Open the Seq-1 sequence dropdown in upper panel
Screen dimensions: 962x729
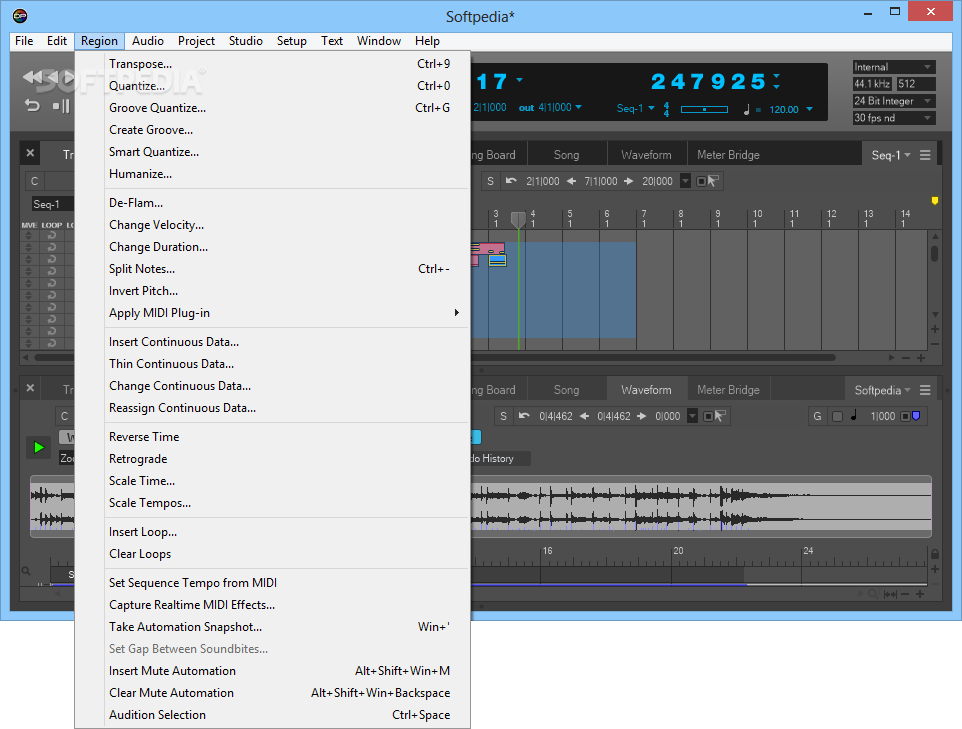click(x=891, y=155)
